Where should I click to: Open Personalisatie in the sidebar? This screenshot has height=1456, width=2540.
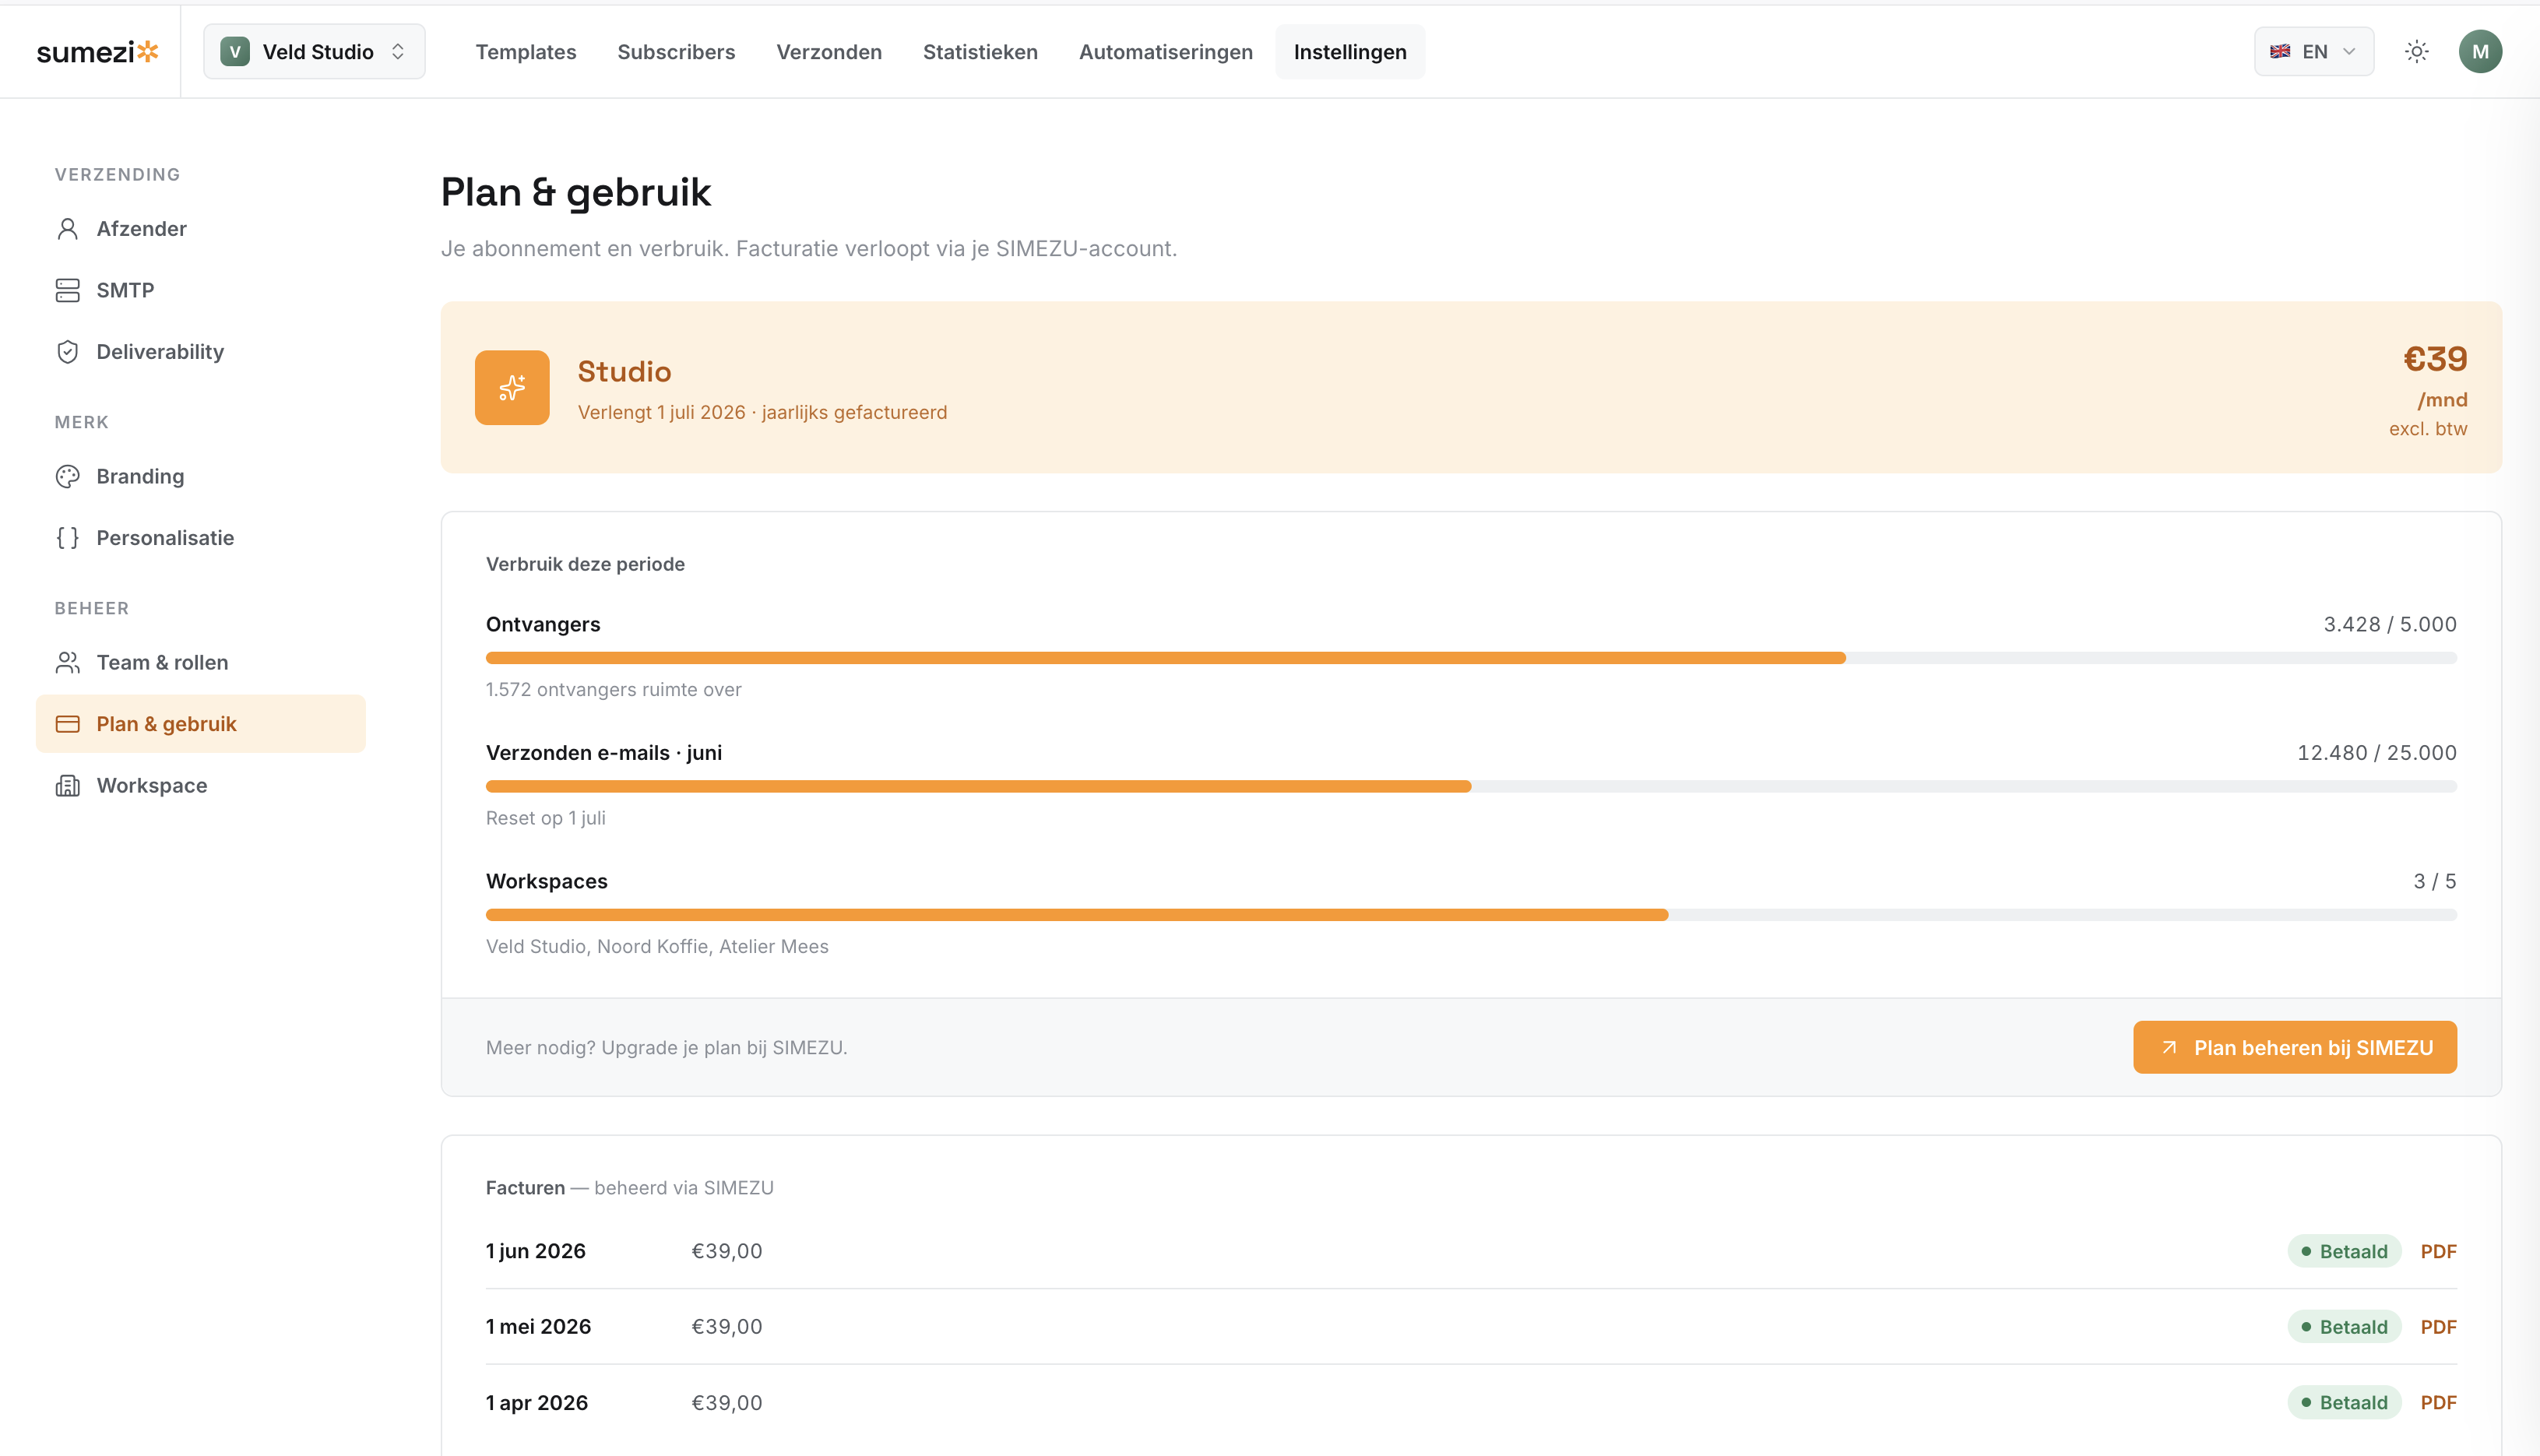[201, 538]
